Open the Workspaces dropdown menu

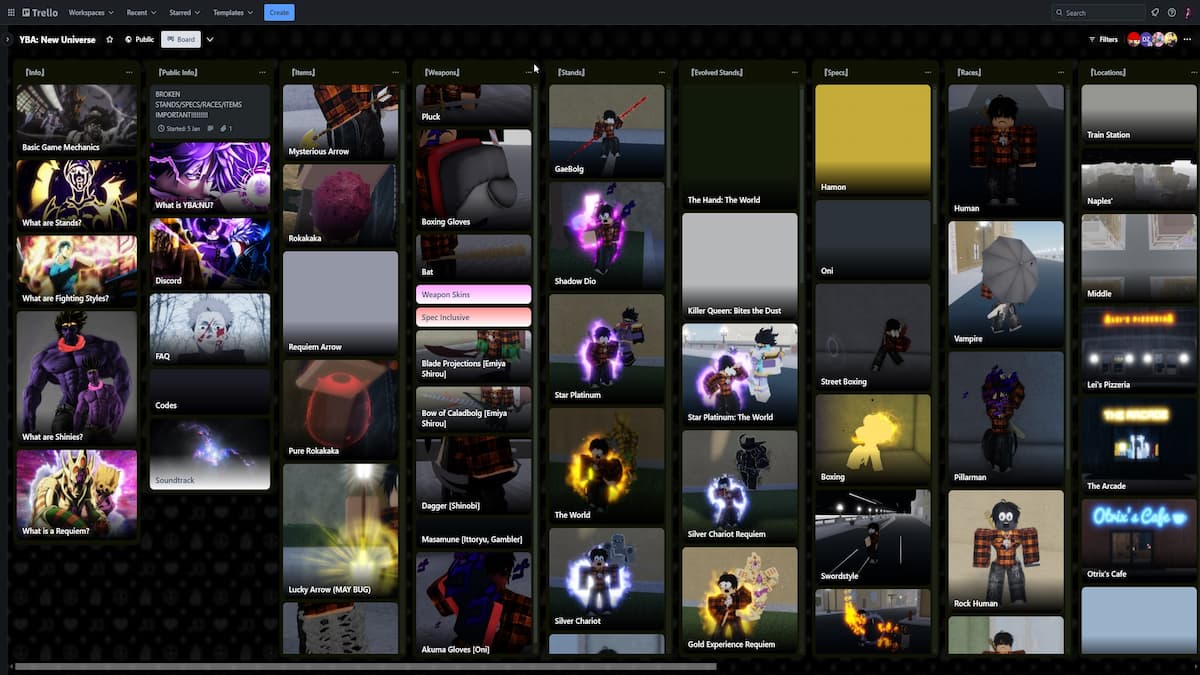pos(90,13)
